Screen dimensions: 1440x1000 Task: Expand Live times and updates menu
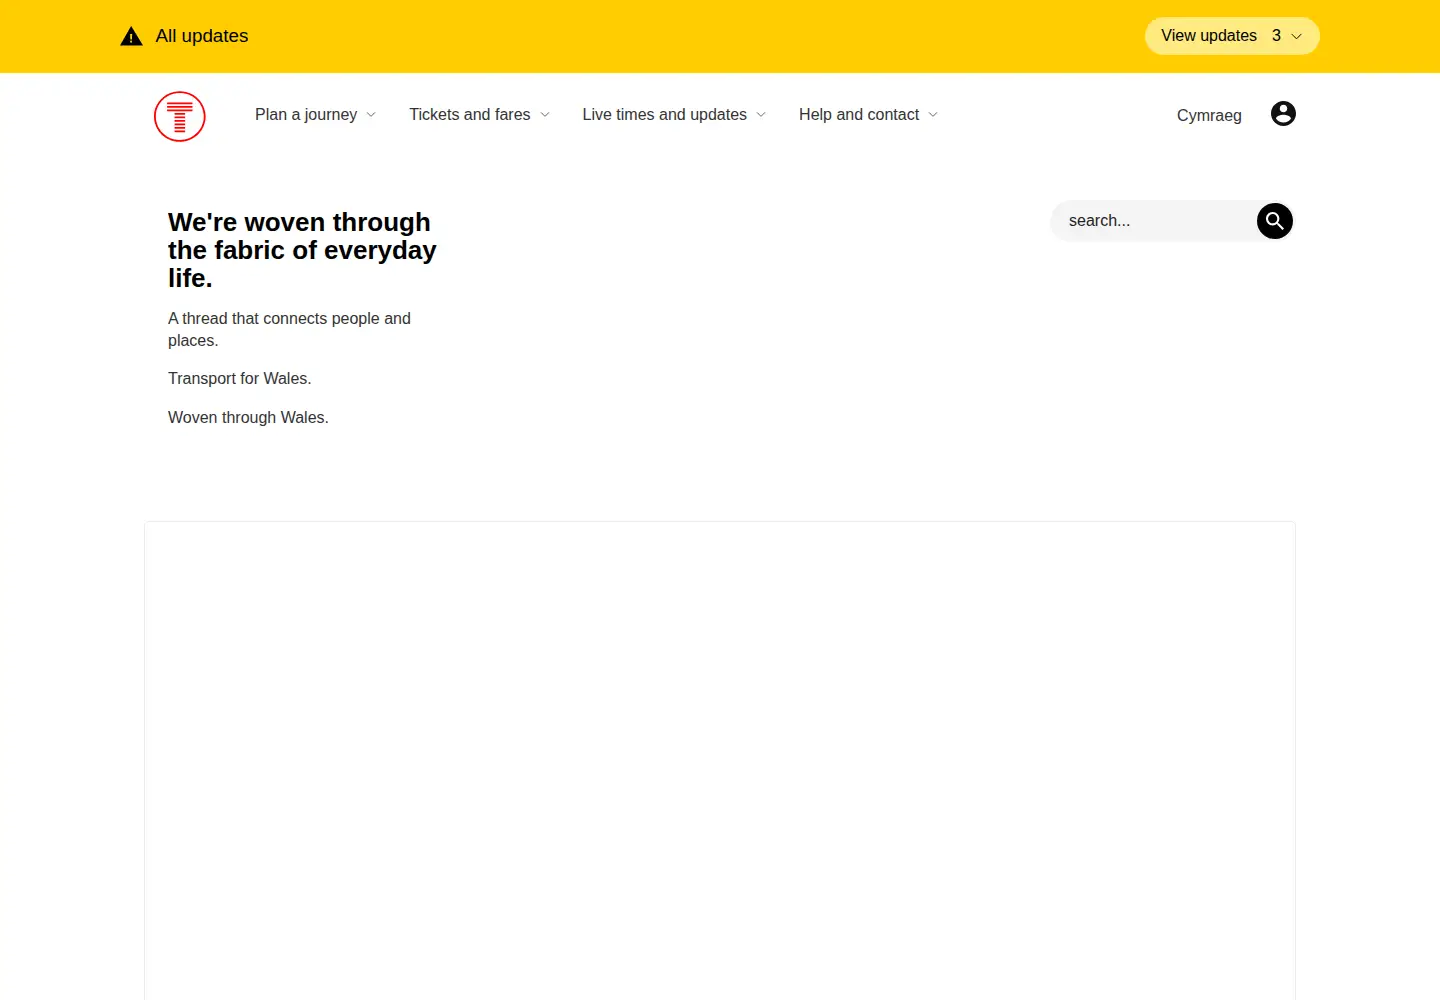(675, 115)
